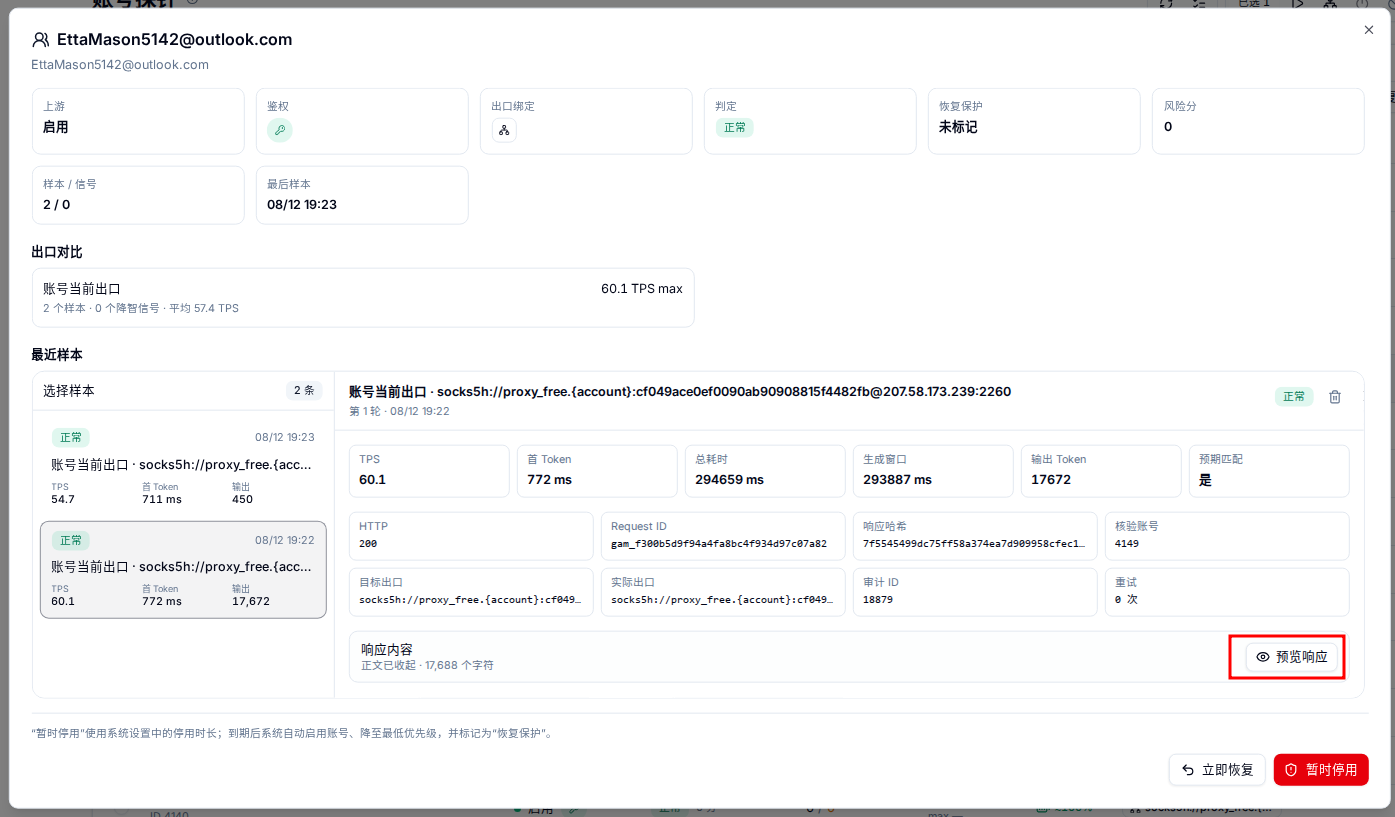The image size is (1395, 817).
Task: Click the 输出 Token value 17672
Action: point(1051,480)
